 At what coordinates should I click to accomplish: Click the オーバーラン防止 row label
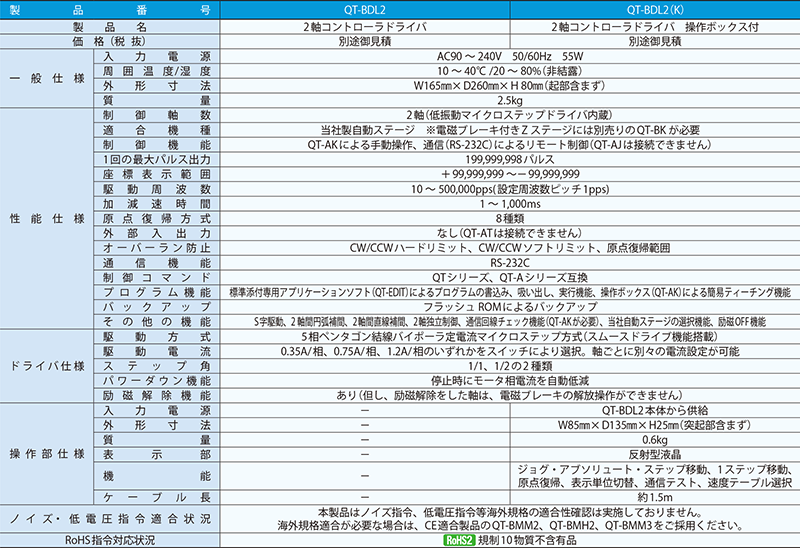point(157,248)
